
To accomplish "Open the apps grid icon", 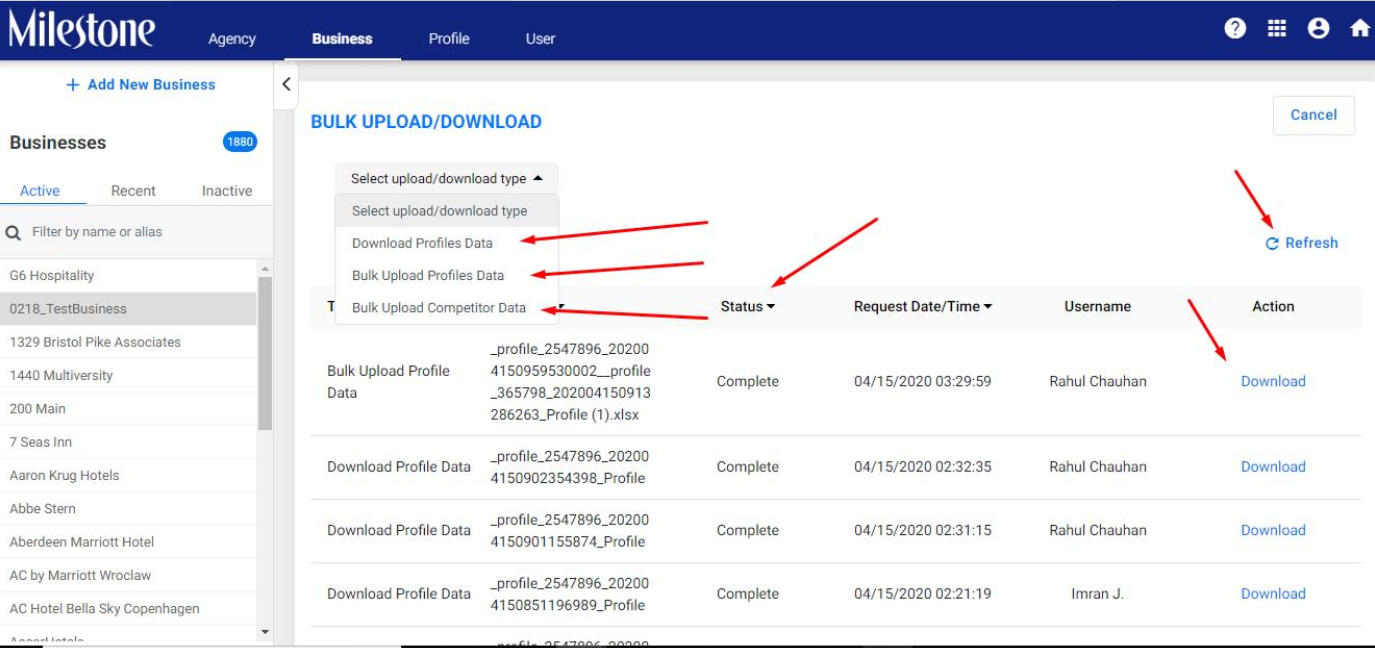I will (1277, 29).
